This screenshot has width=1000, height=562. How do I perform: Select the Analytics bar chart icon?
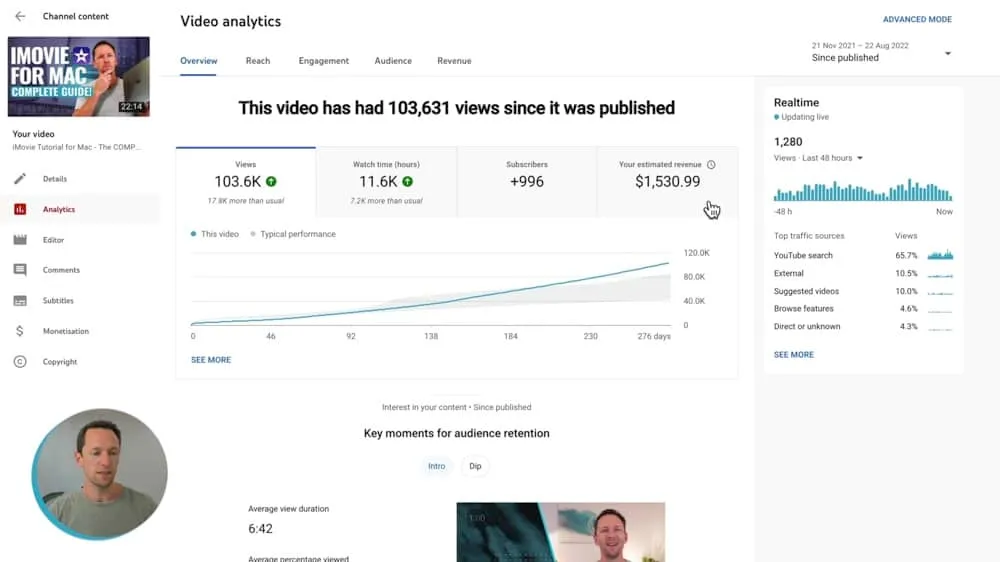coord(20,210)
